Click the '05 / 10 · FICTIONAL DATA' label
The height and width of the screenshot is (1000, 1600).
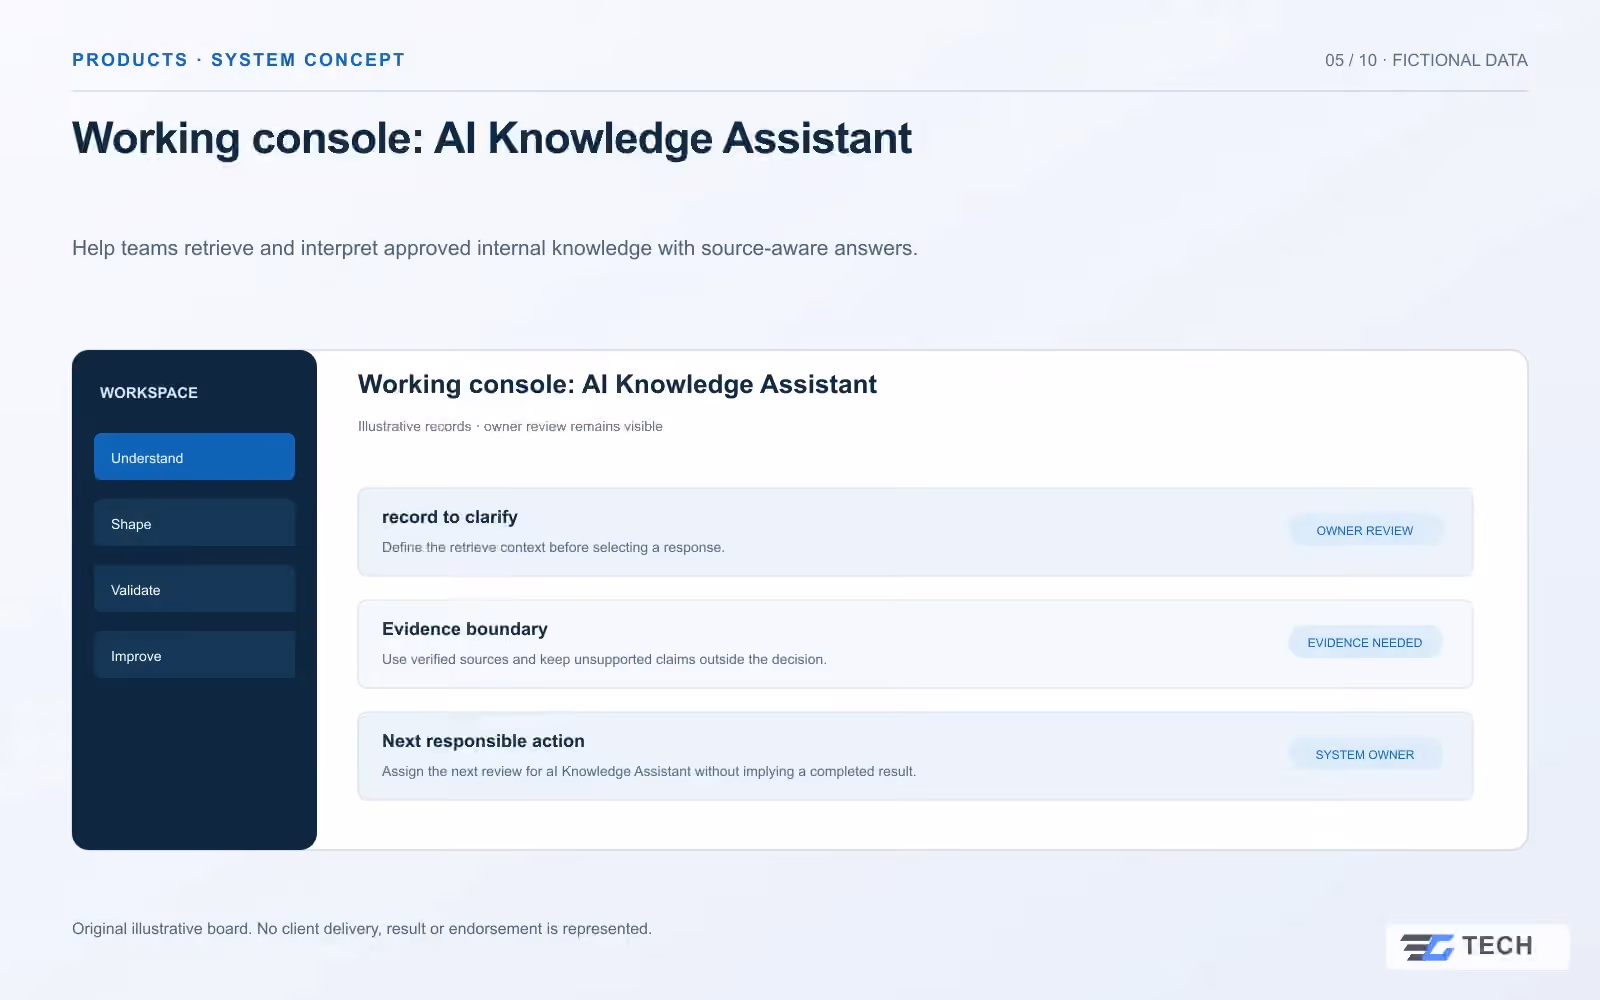1426,60
